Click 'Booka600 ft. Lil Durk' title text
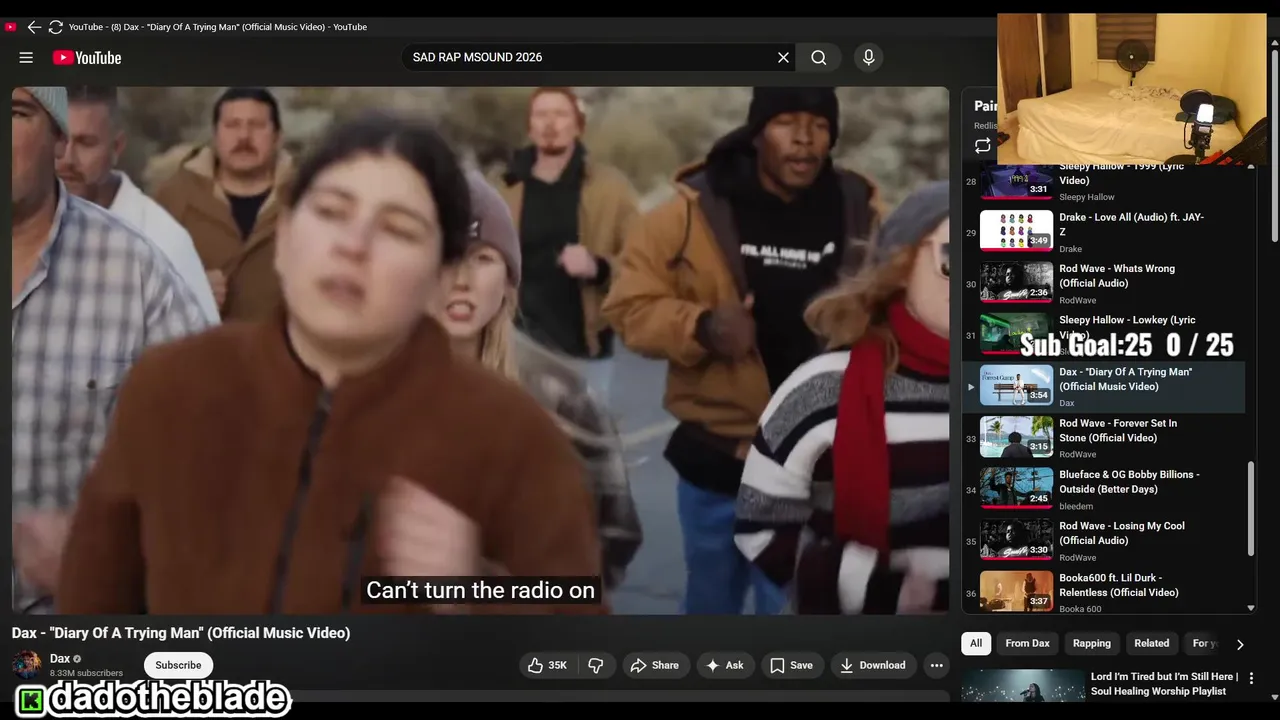Viewport: 1280px width, 720px height. tap(1119, 585)
